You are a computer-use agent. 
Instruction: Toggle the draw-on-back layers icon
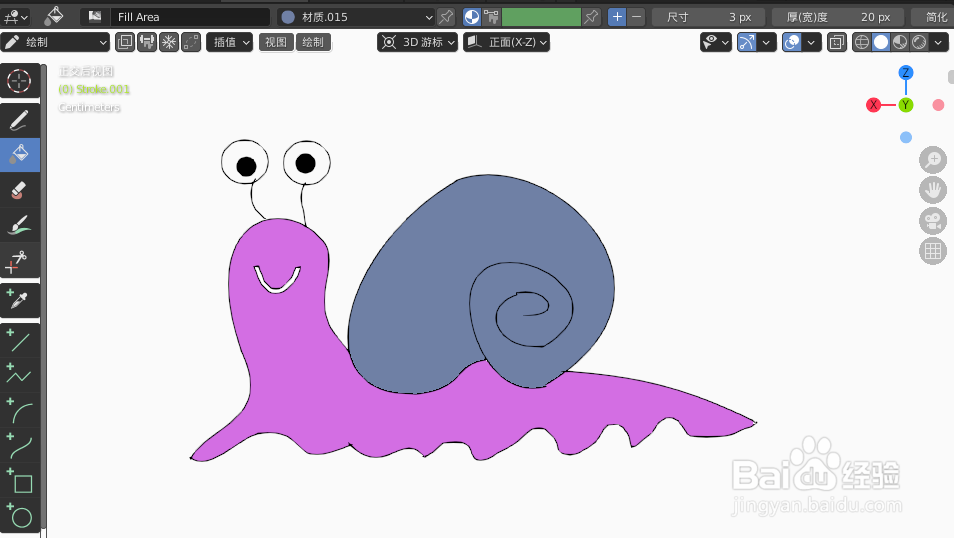coord(125,42)
